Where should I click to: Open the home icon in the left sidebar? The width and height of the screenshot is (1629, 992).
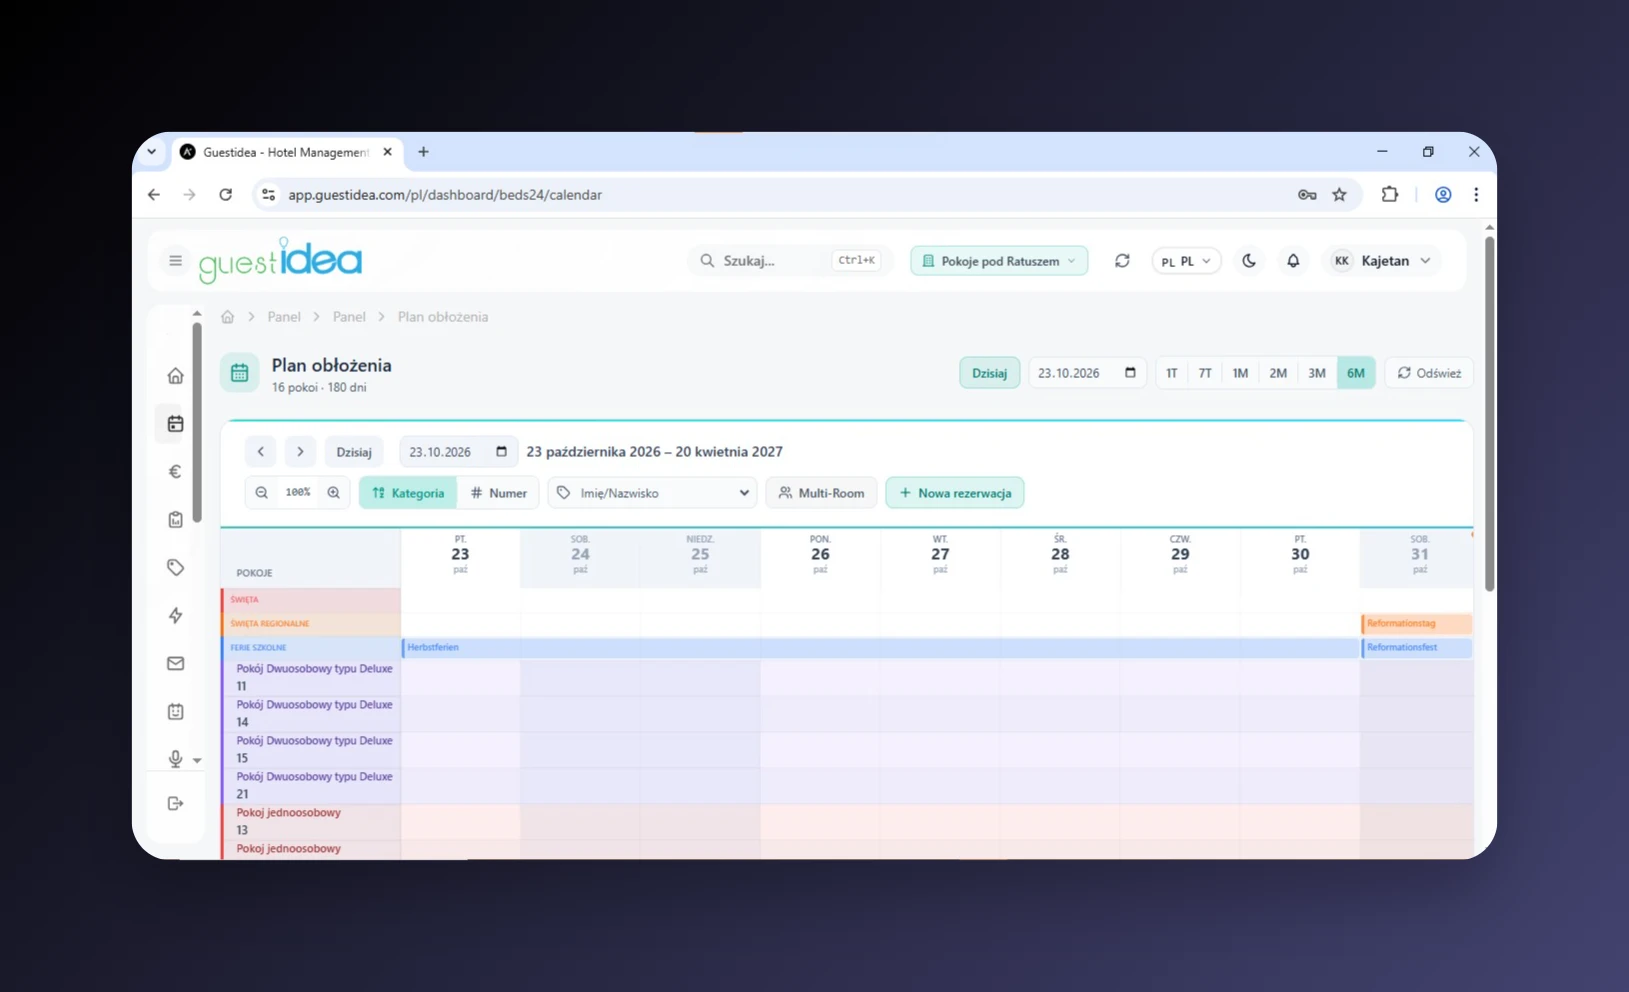176,376
